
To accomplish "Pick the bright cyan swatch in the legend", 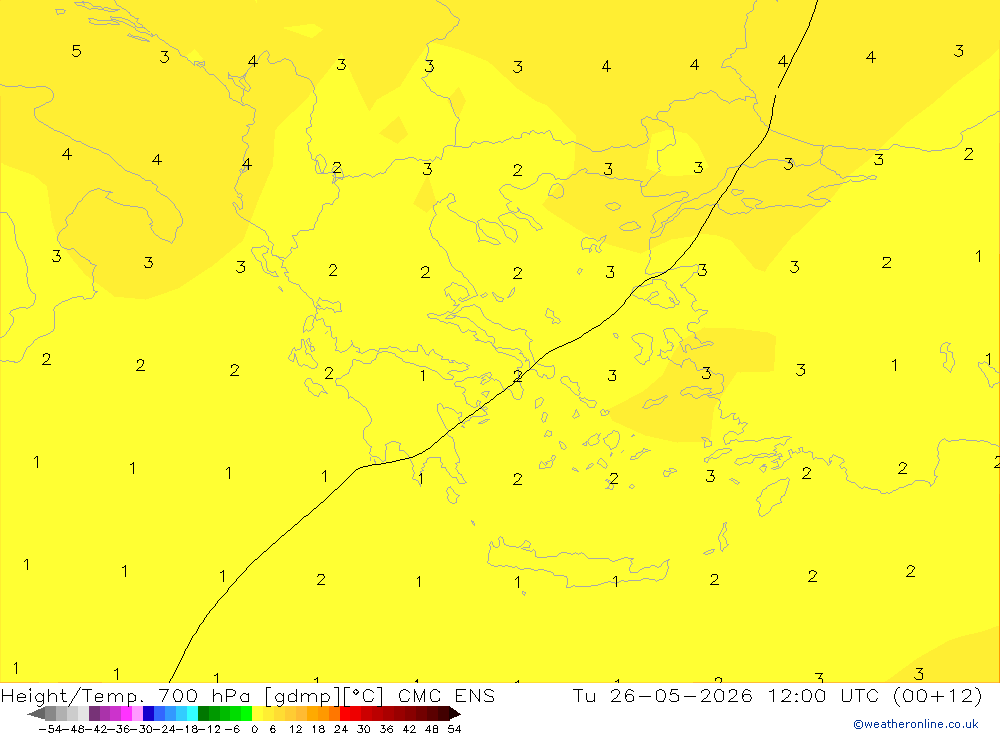I will (192, 714).
